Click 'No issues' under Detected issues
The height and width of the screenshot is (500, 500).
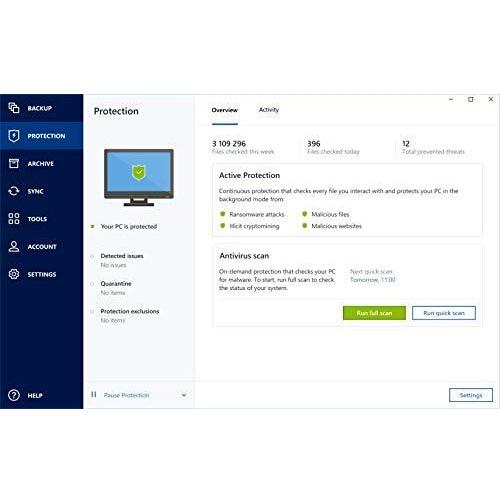[113, 265]
